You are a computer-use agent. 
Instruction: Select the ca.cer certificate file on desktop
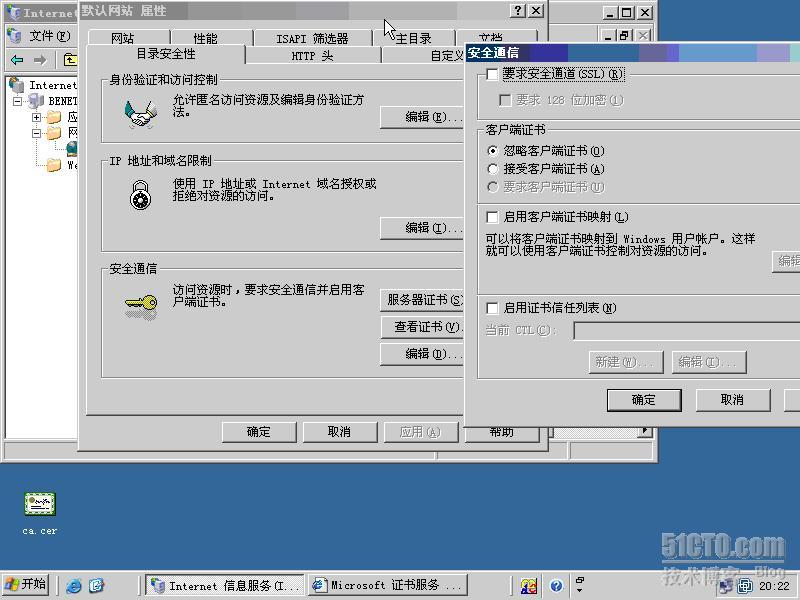(x=40, y=512)
